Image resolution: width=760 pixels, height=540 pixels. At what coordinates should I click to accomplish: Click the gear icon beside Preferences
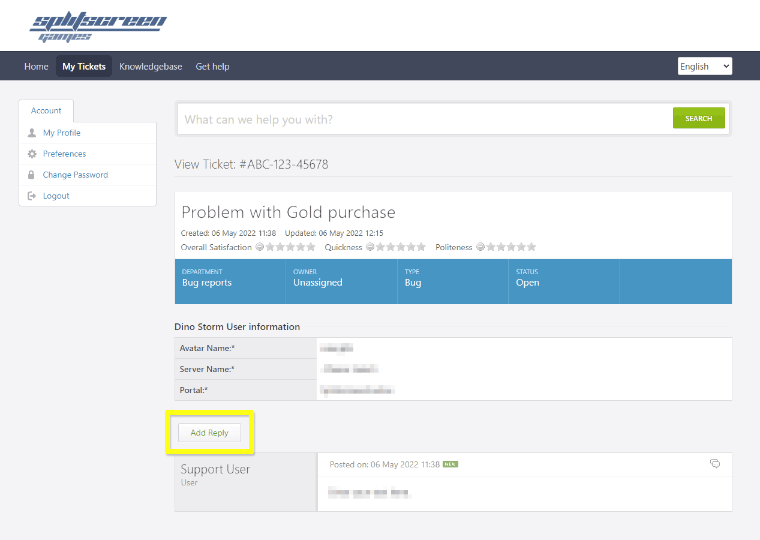click(x=32, y=154)
